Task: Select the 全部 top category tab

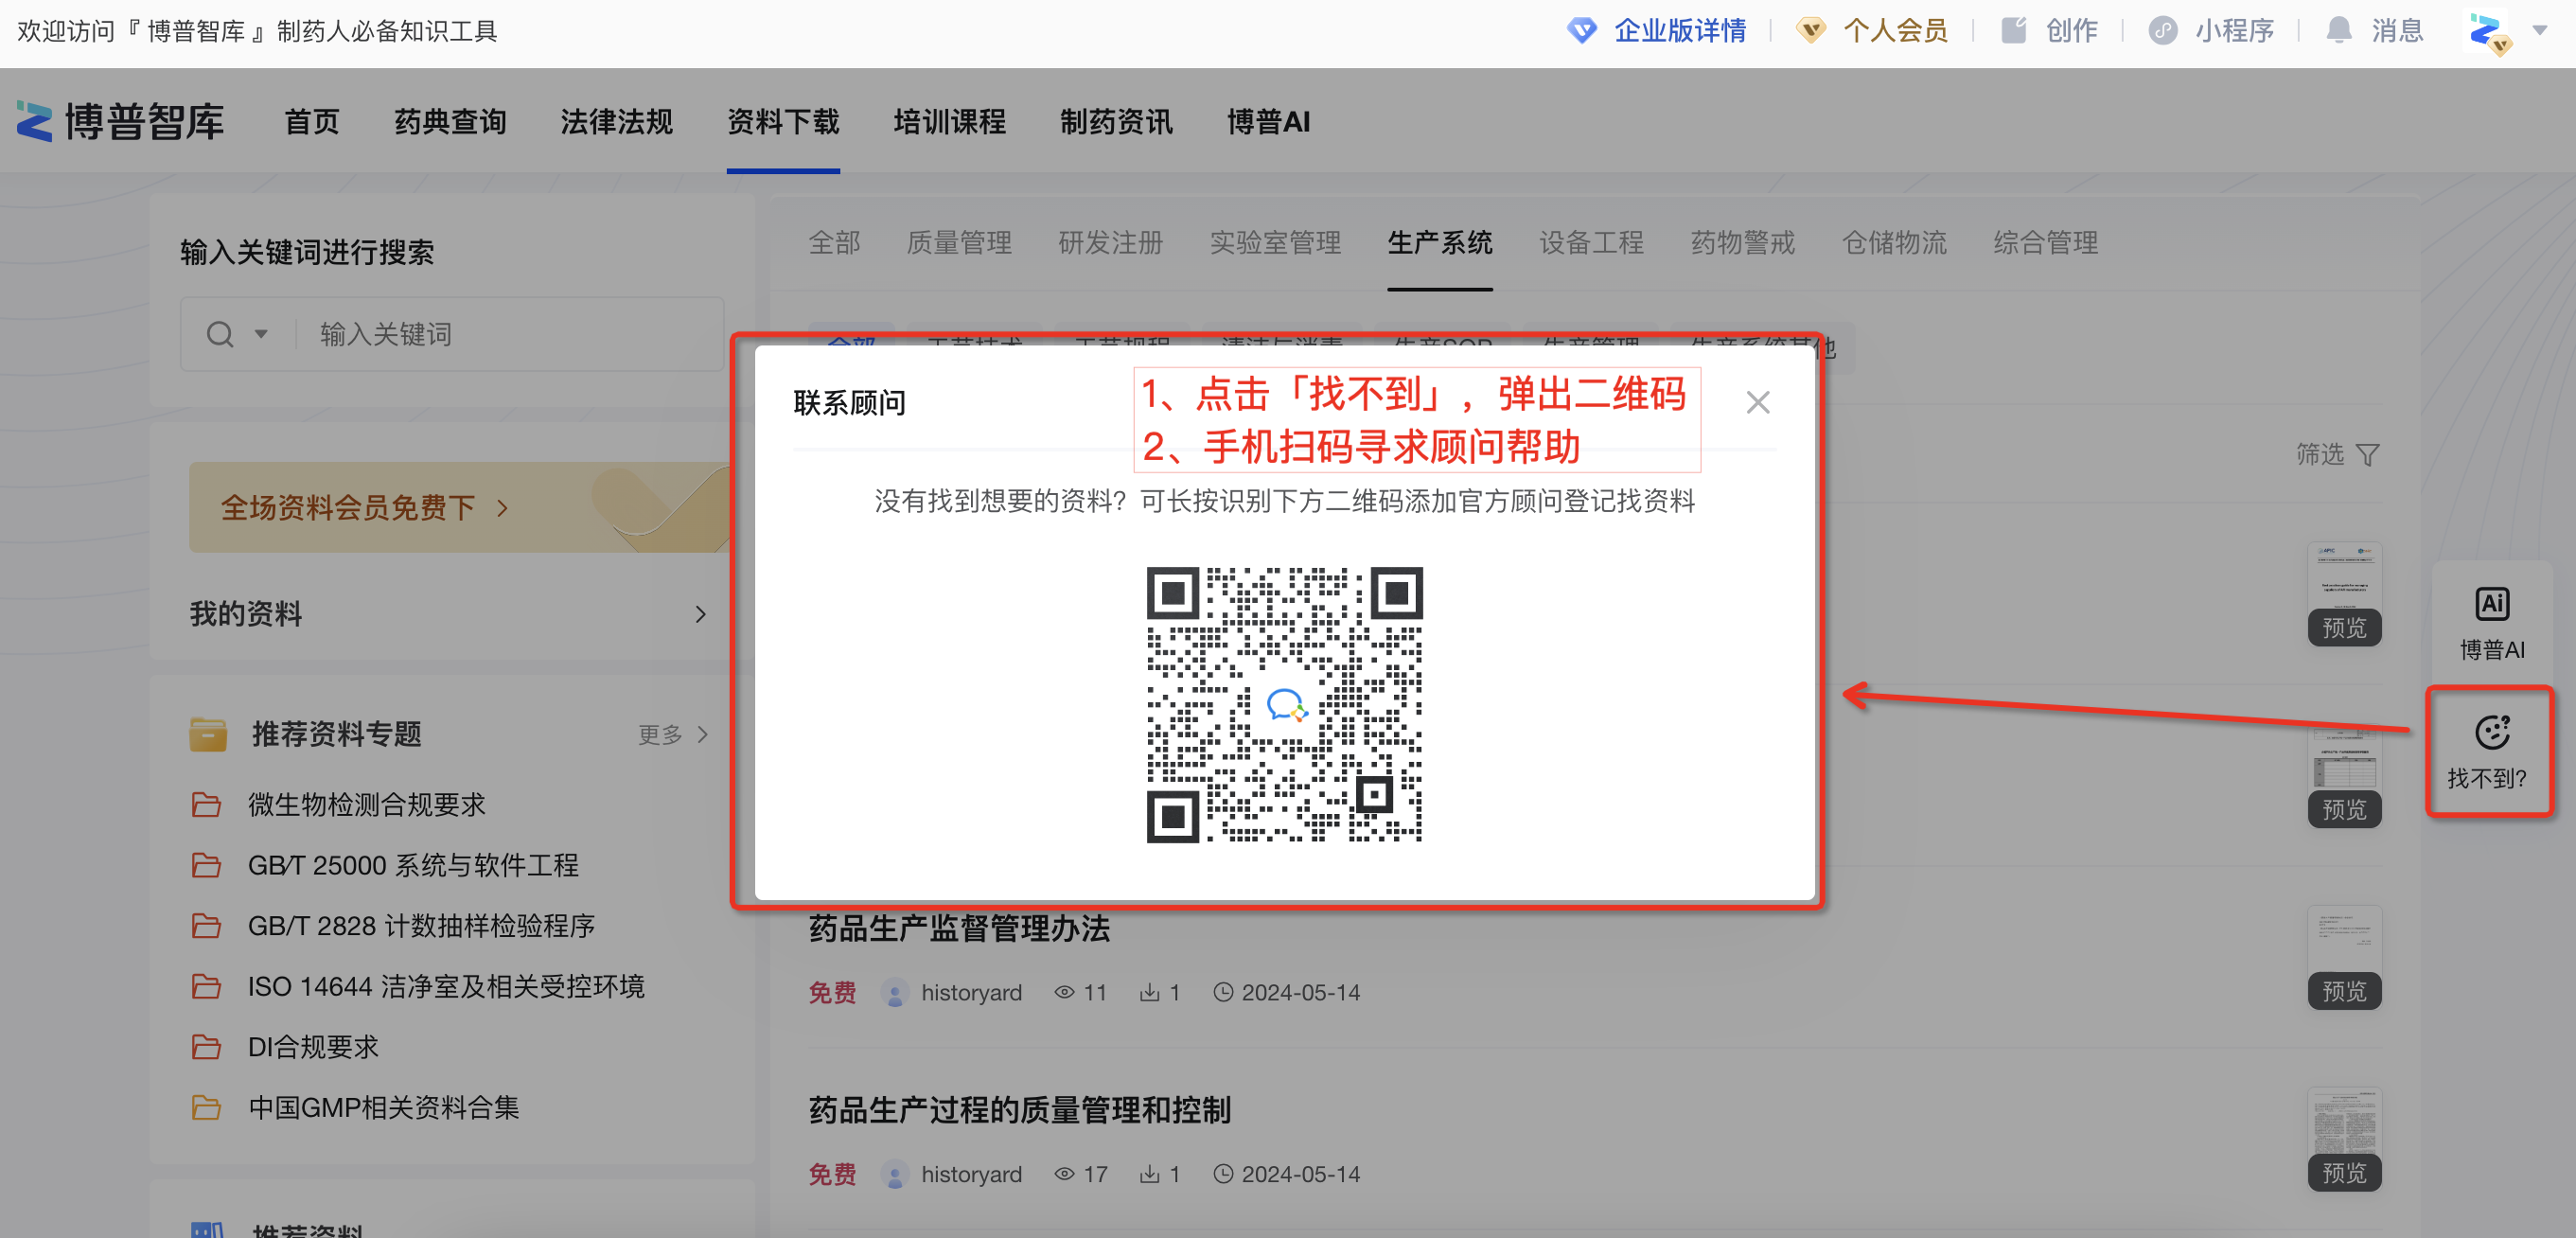Action: (x=834, y=242)
